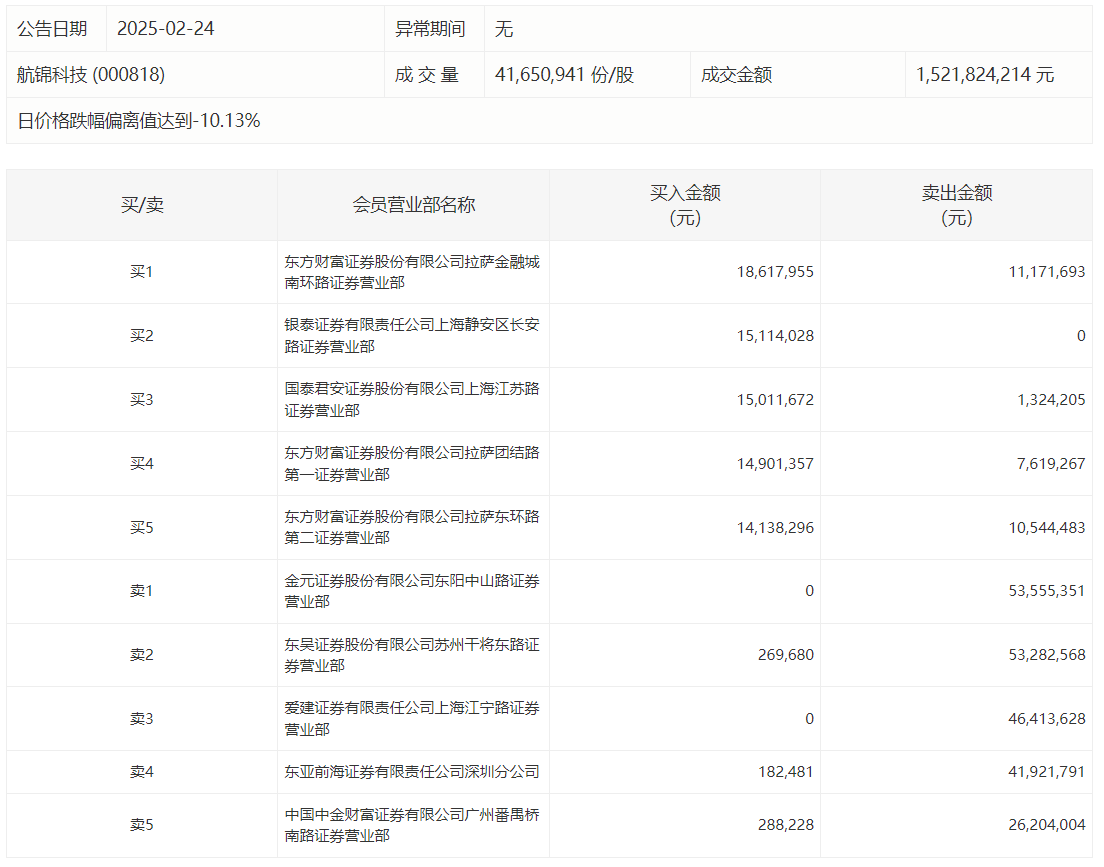Click the 买/卖 column header
The image size is (1104, 867).
tap(142, 205)
